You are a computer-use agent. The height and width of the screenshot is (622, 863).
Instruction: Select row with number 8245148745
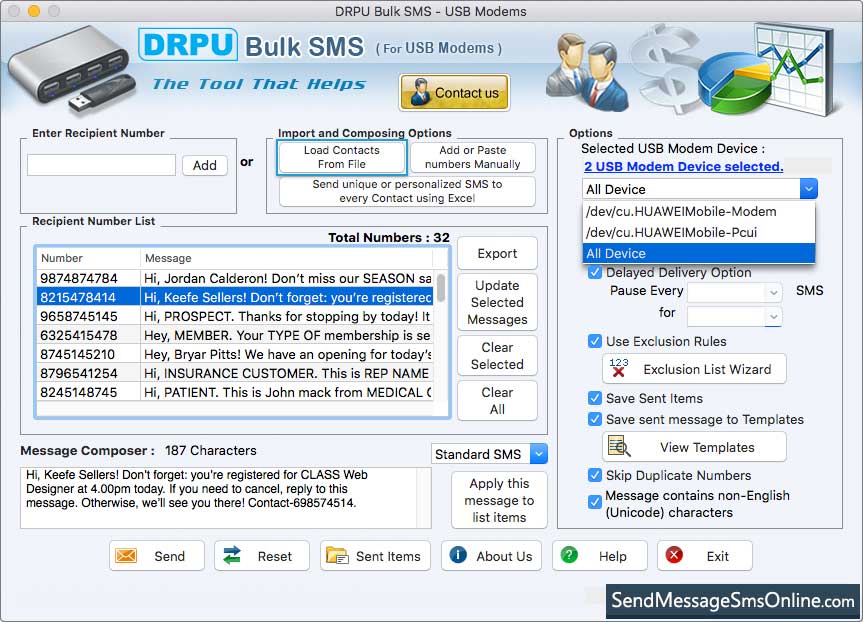pyautogui.click(x=236, y=392)
